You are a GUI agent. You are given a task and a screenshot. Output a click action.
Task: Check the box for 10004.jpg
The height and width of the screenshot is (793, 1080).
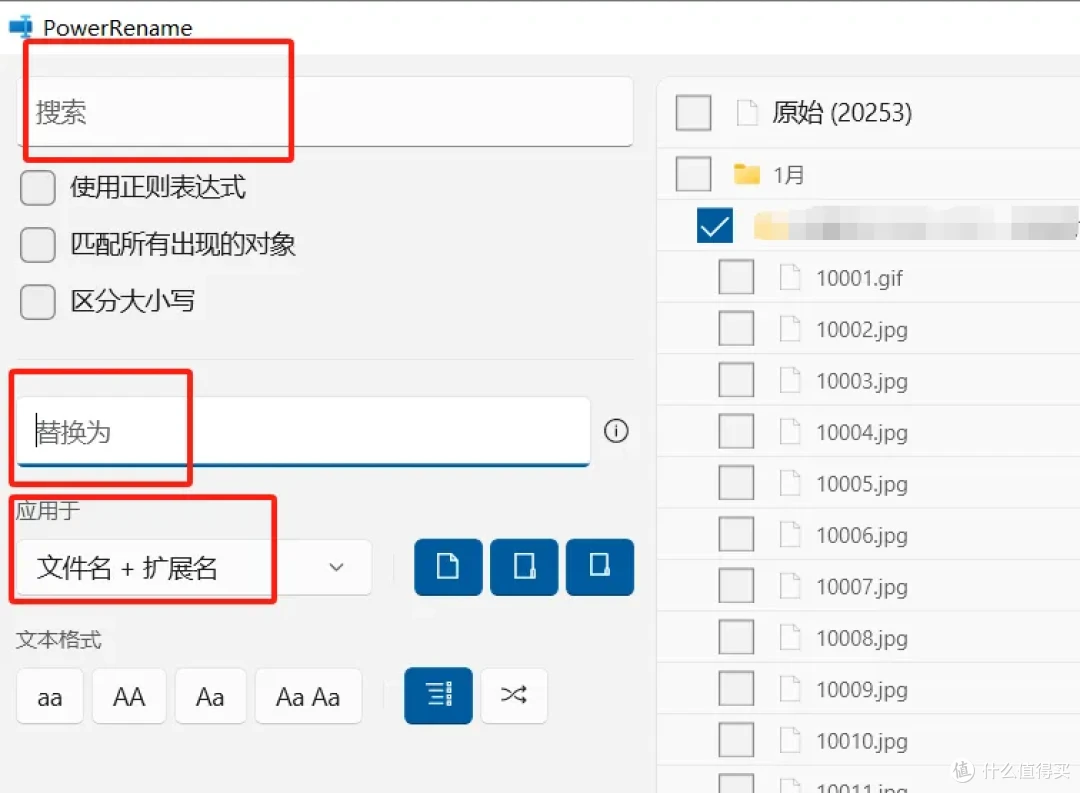(736, 431)
